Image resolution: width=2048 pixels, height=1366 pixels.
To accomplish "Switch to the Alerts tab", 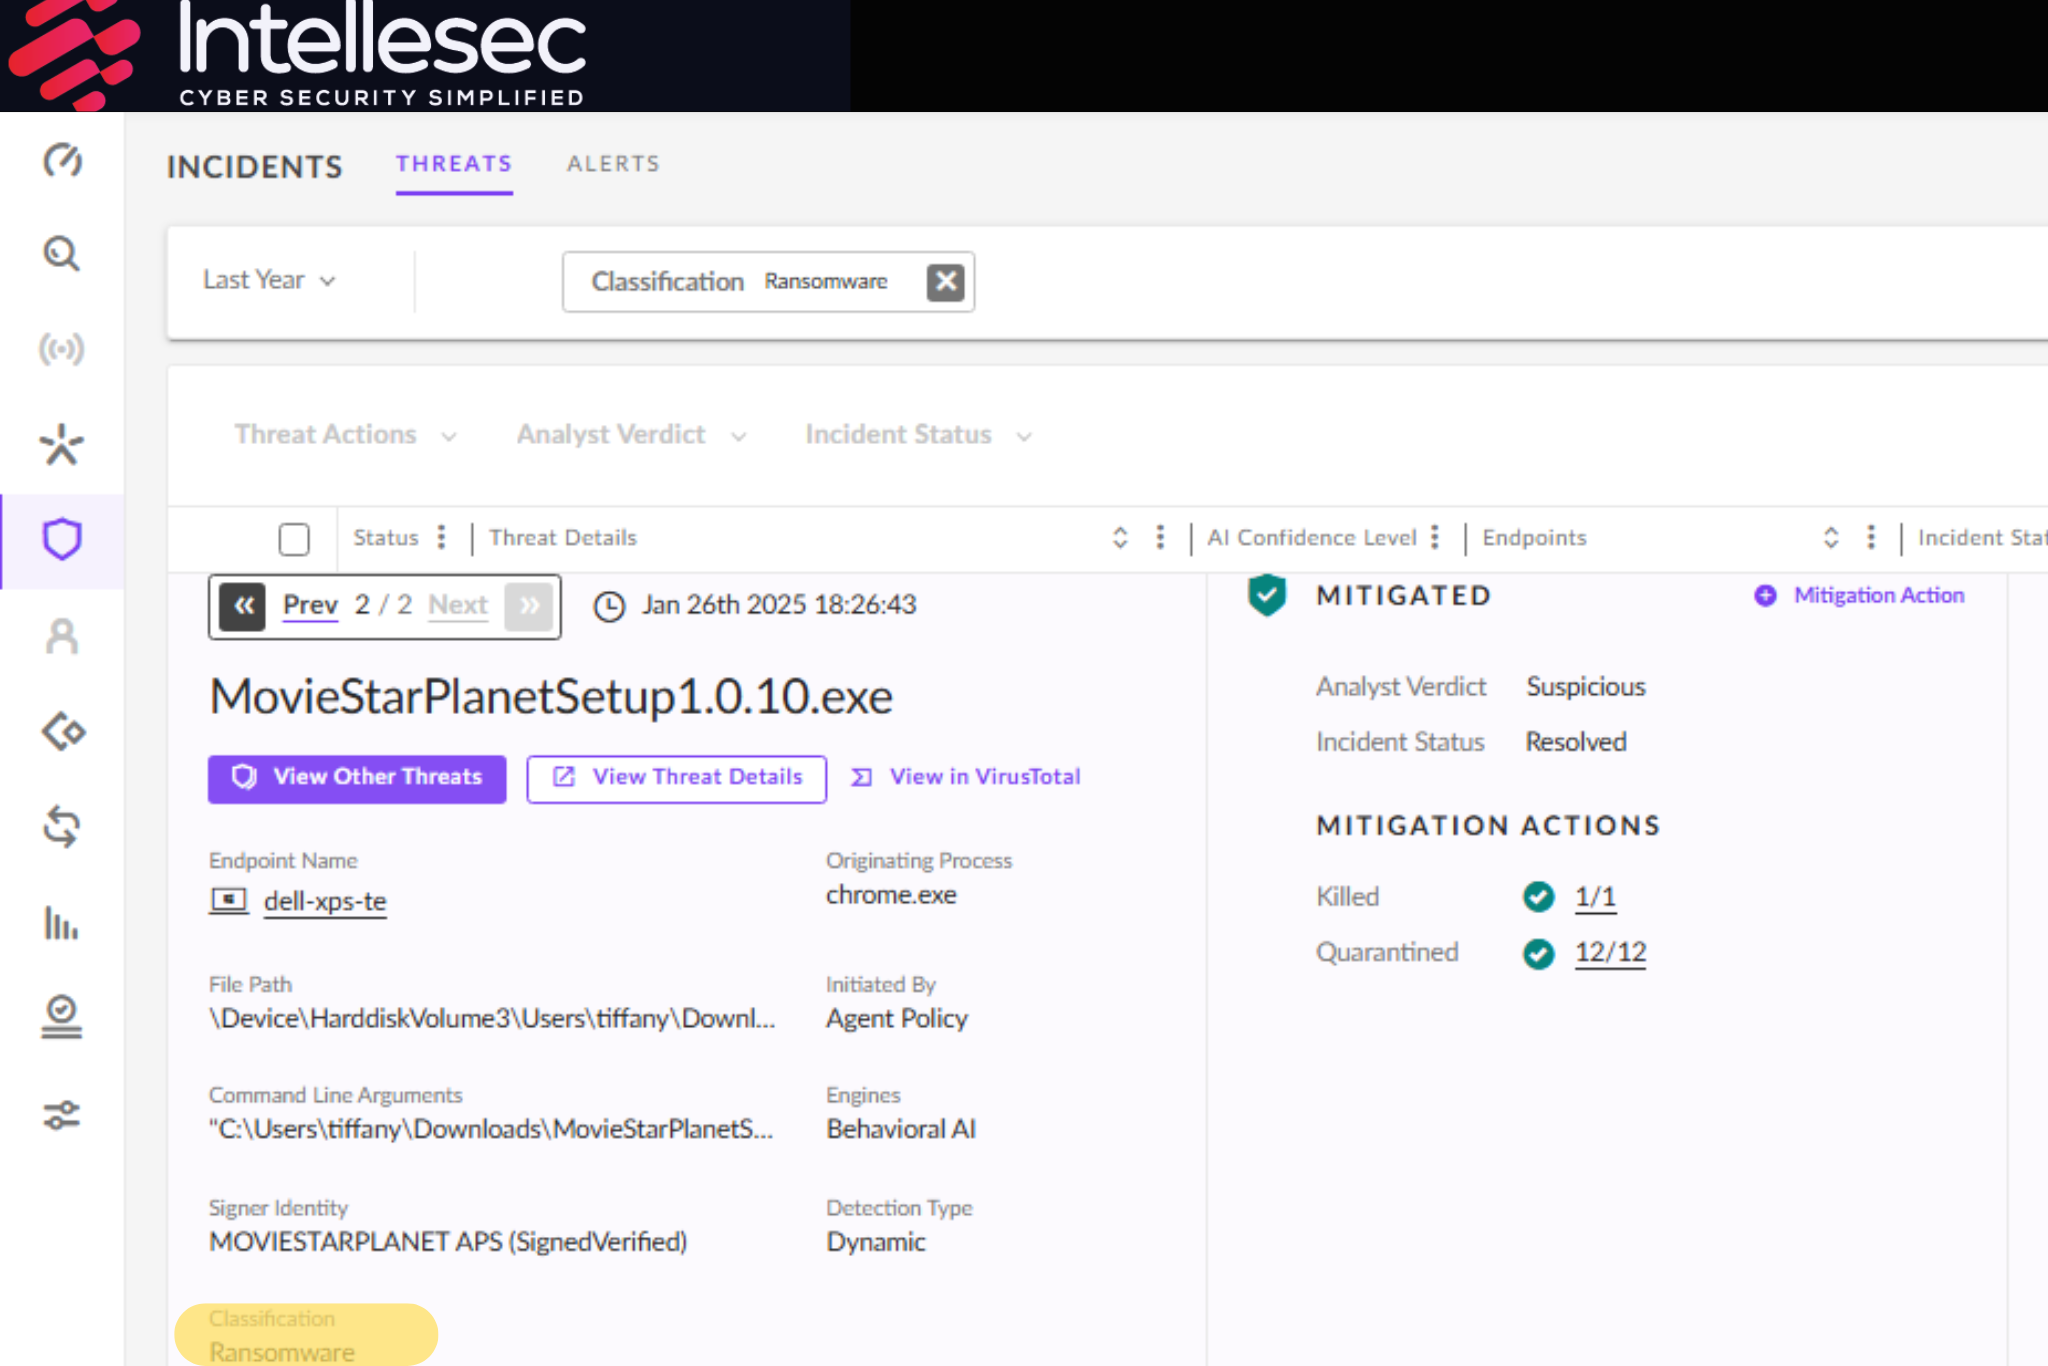I will (x=613, y=164).
